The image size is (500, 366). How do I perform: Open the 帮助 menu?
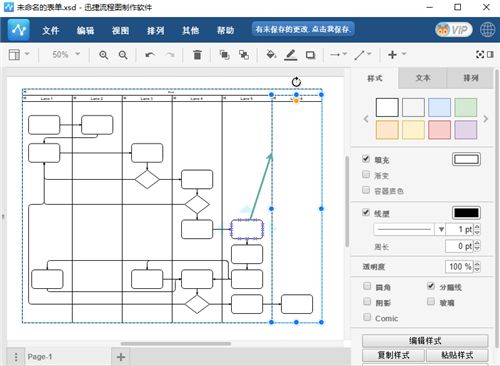226,31
